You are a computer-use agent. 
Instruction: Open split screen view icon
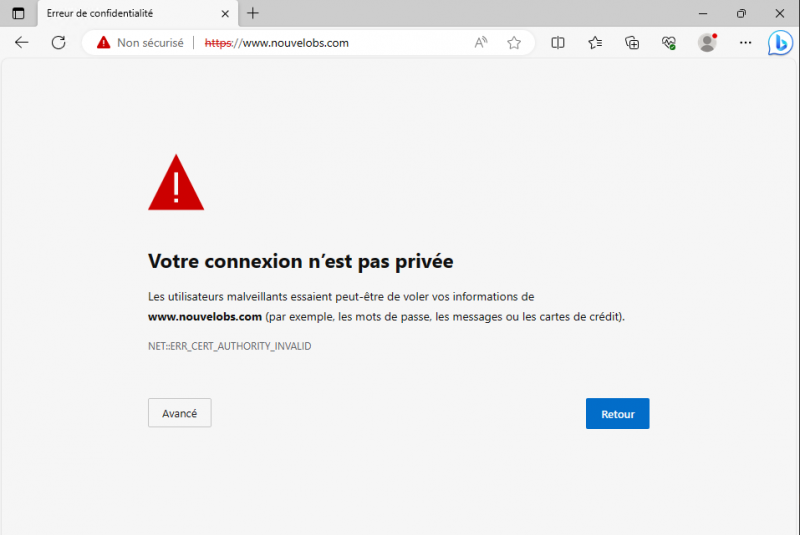[x=558, y=43]
